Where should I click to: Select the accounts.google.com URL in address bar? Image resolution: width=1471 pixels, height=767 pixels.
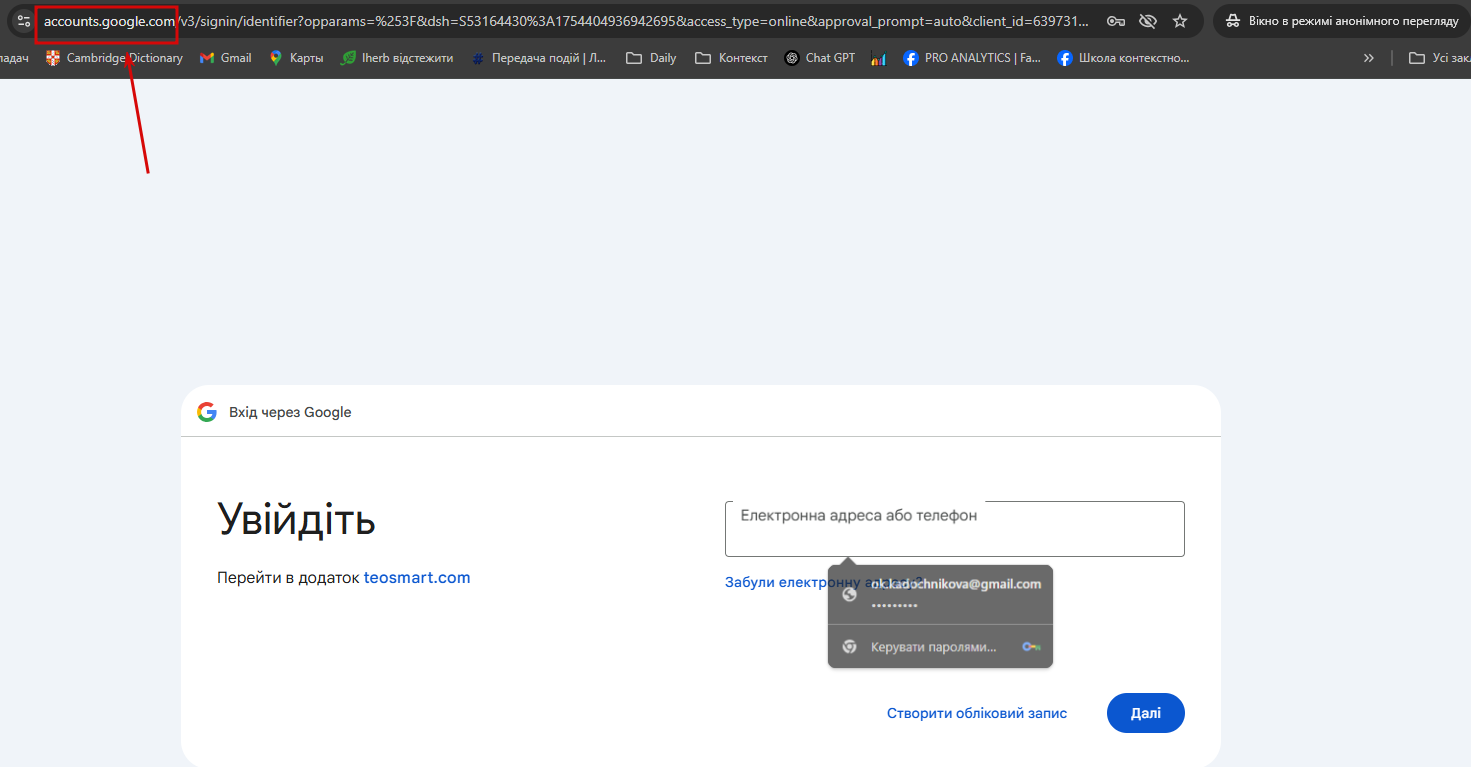[x=109, y=21]
